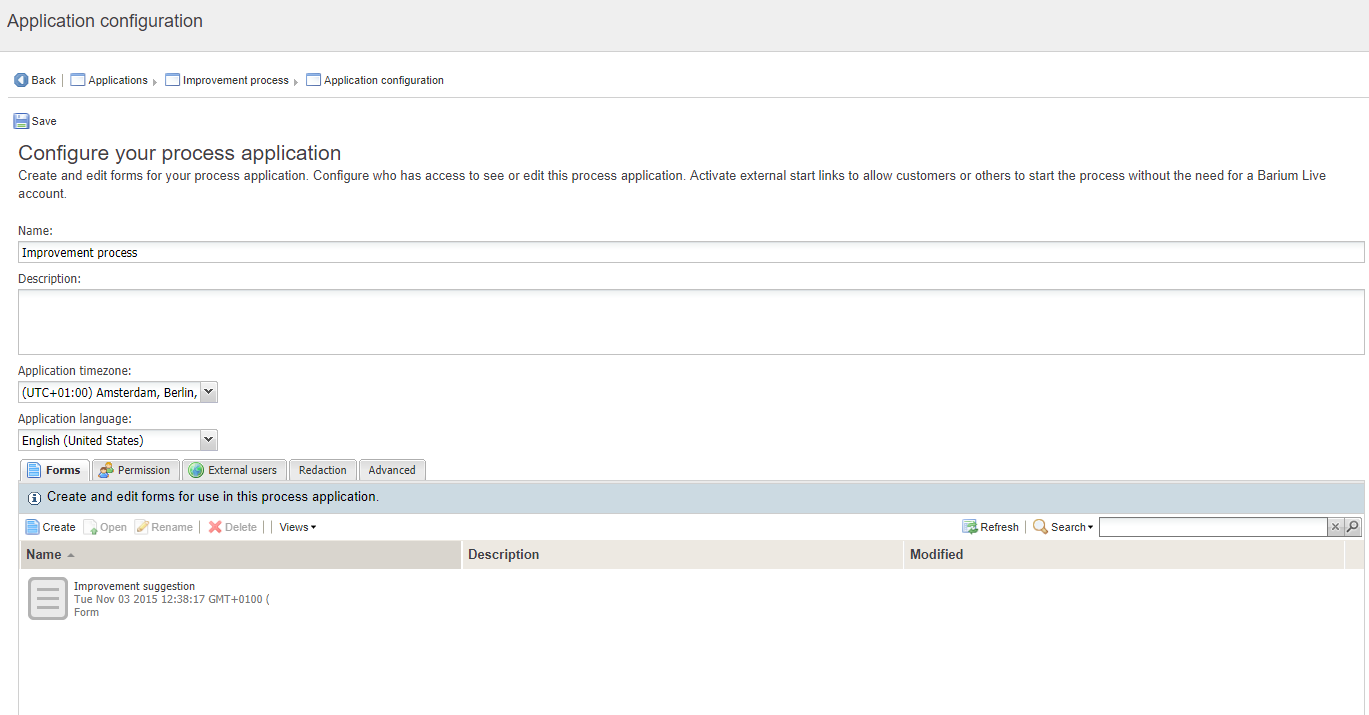
Task: Click the Refresh icon
Action: [x=969, y=526]
